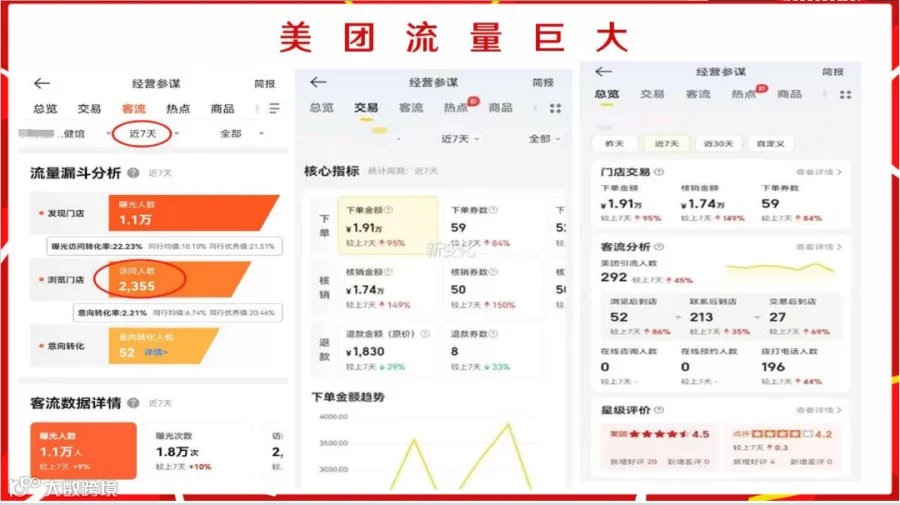The image size is (900, 505).
Task: Click help icon beside 流量漏斗分析
Action: coord(133,173)
